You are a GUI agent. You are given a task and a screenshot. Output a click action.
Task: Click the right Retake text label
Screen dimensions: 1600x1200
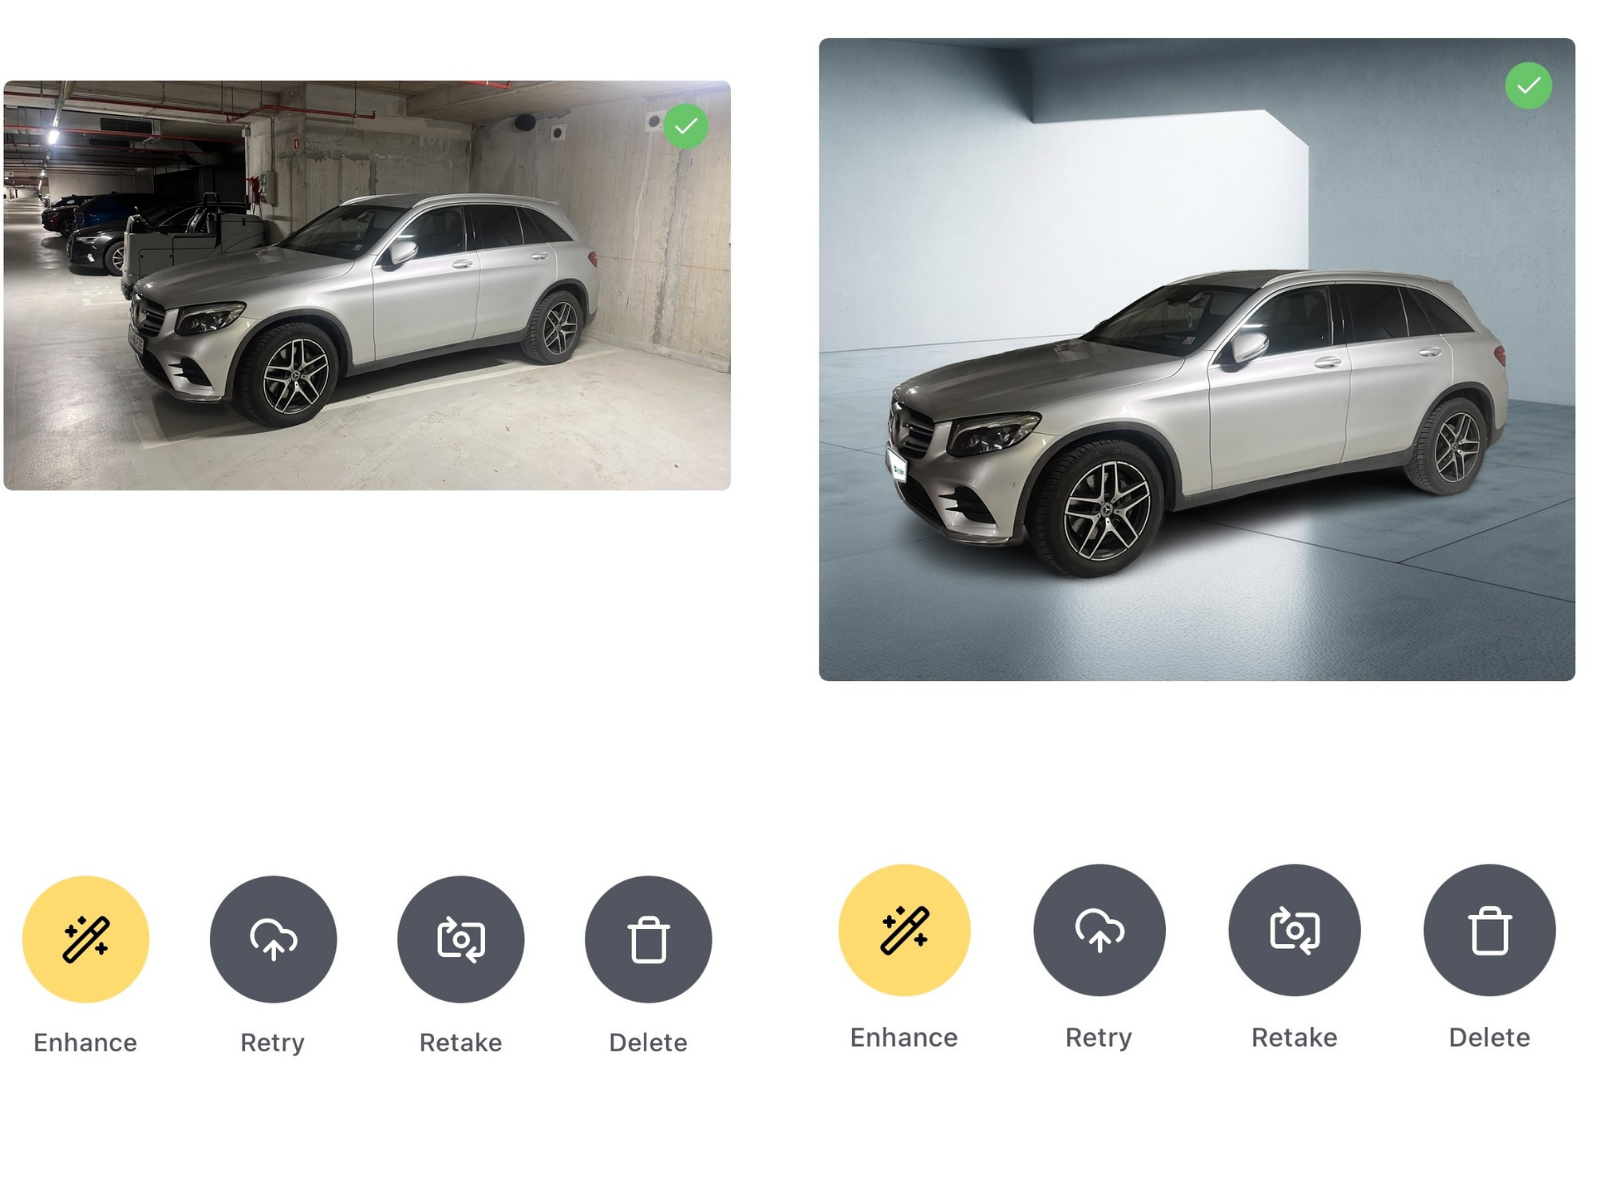pos(1294,1037)
